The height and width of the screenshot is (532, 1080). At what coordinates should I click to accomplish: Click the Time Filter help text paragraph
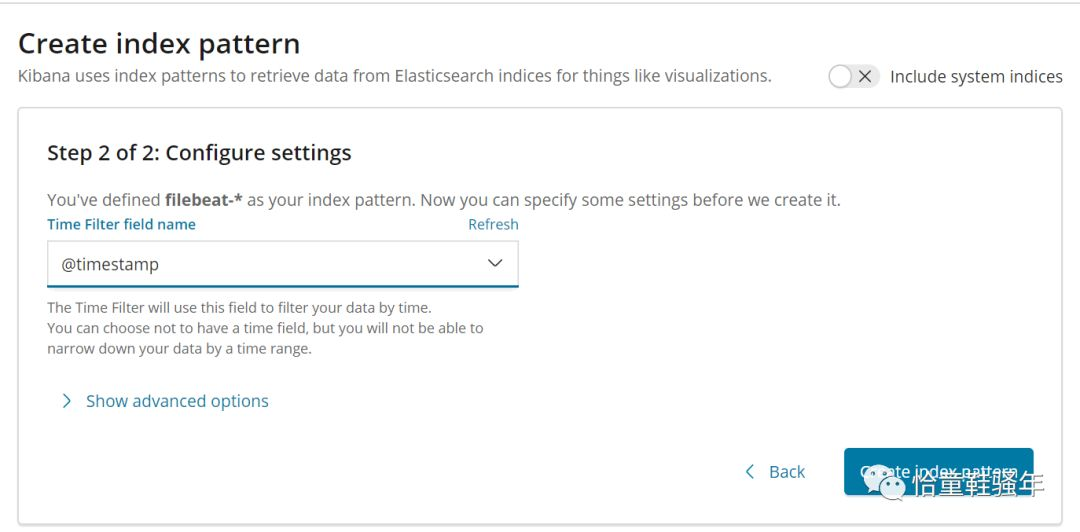click(265, 328)
